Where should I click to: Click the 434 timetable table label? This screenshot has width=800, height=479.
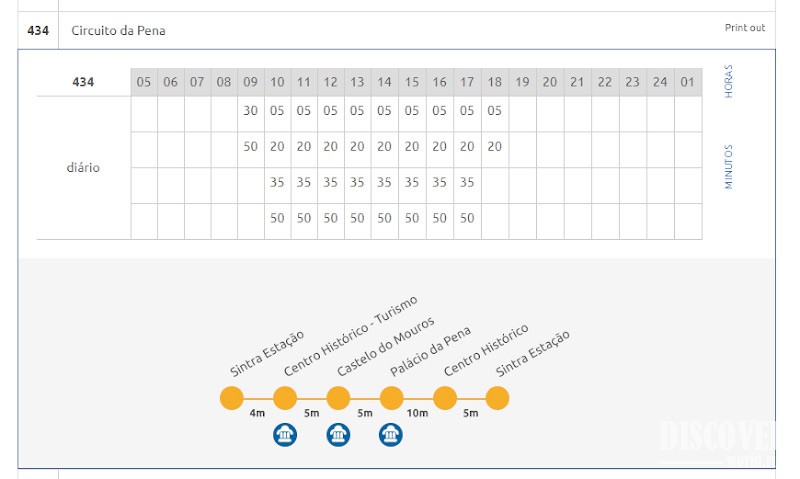[x=83, y=82]
